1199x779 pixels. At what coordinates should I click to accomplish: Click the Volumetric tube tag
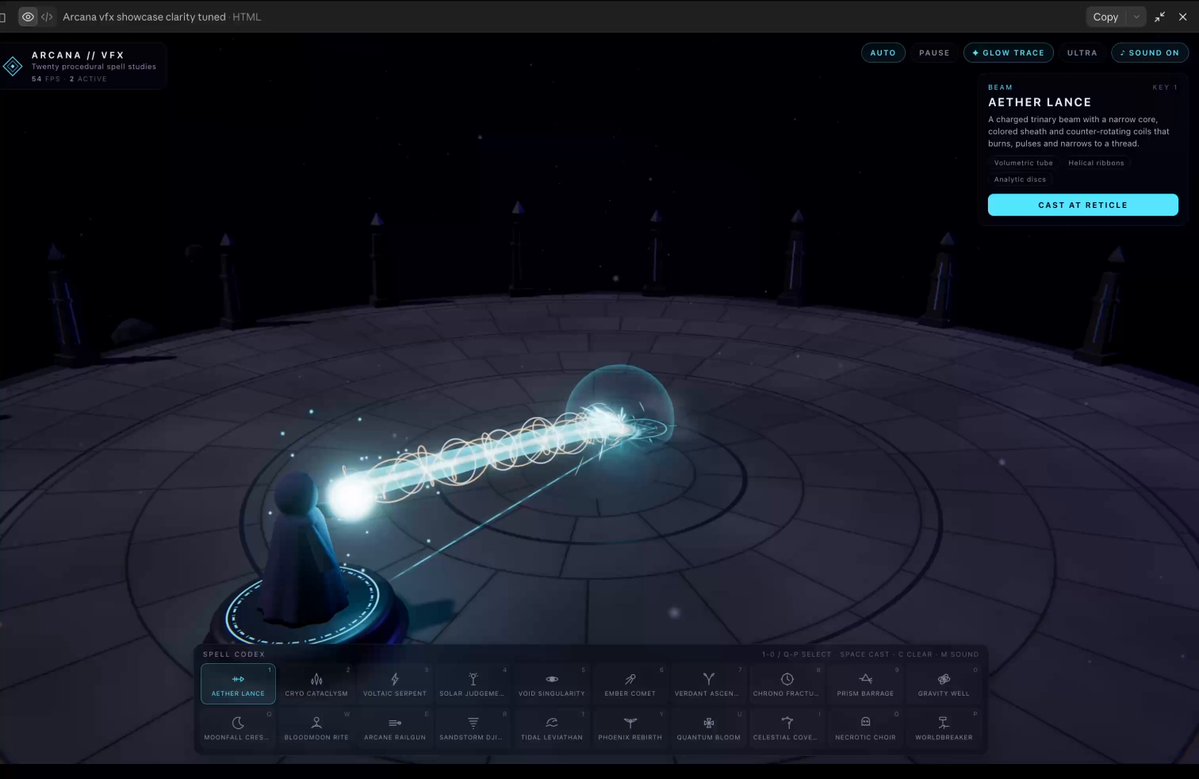(x=1023, y=163)
